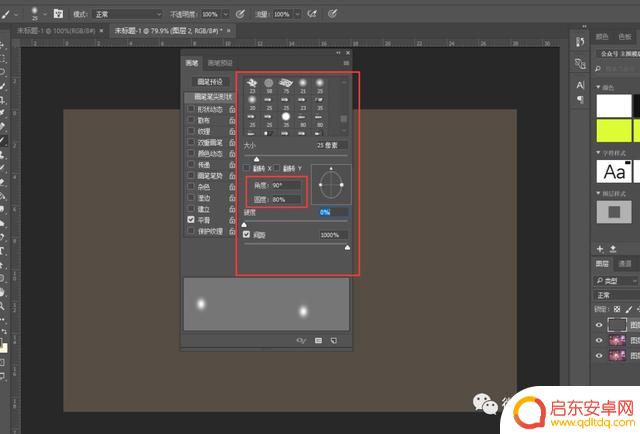Open the Paragraph panel icon

pos(580,99)
